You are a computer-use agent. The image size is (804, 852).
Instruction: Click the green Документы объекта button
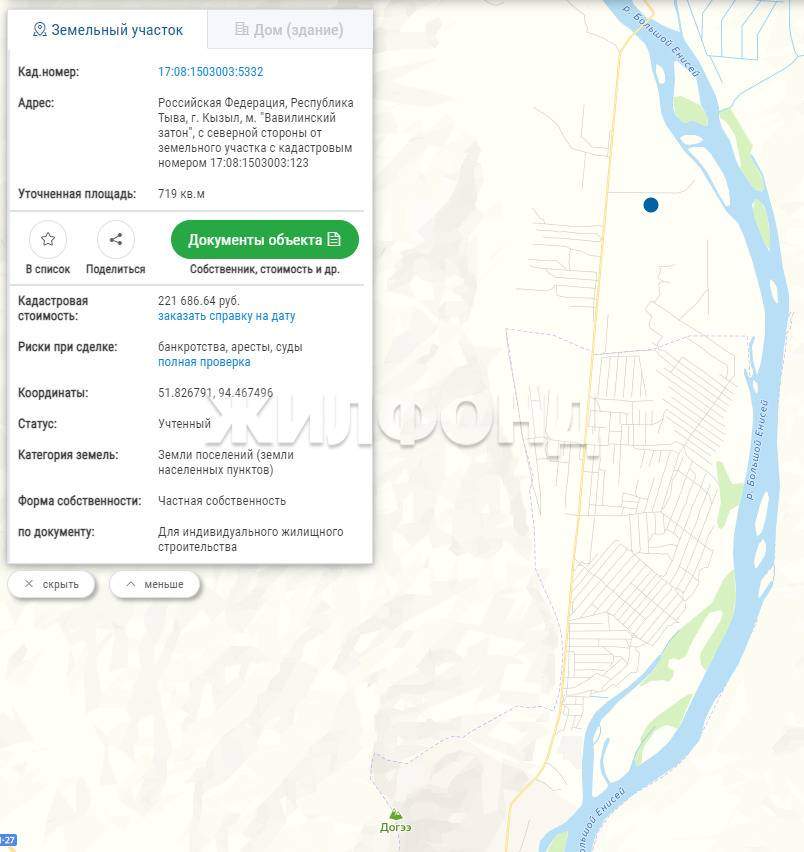(x=265, y=240)
